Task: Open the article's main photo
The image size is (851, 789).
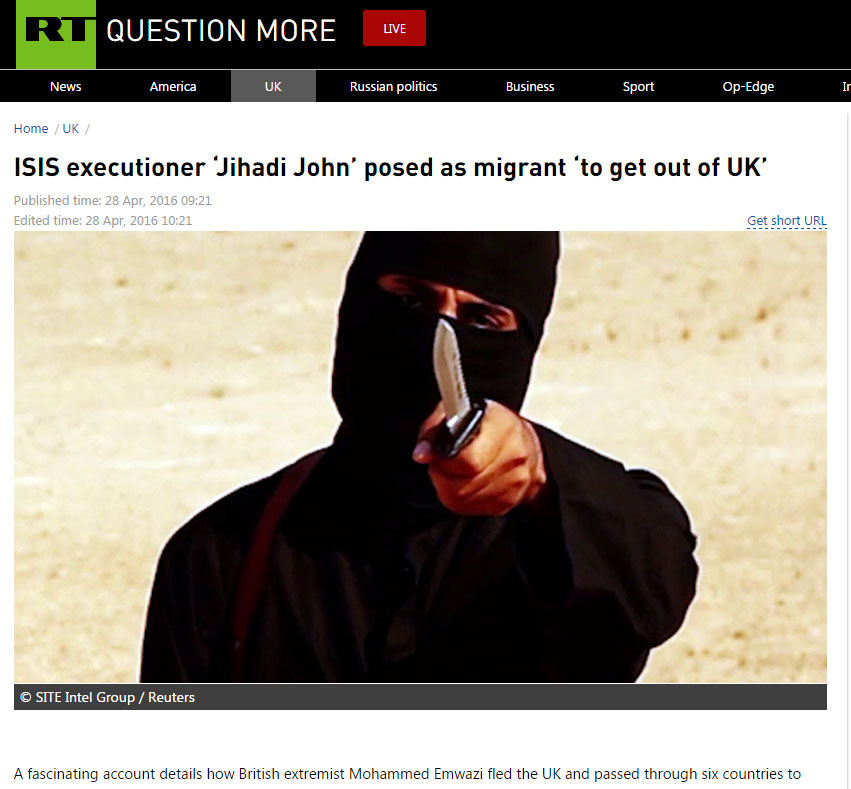Action: click(x=420, y=456)
